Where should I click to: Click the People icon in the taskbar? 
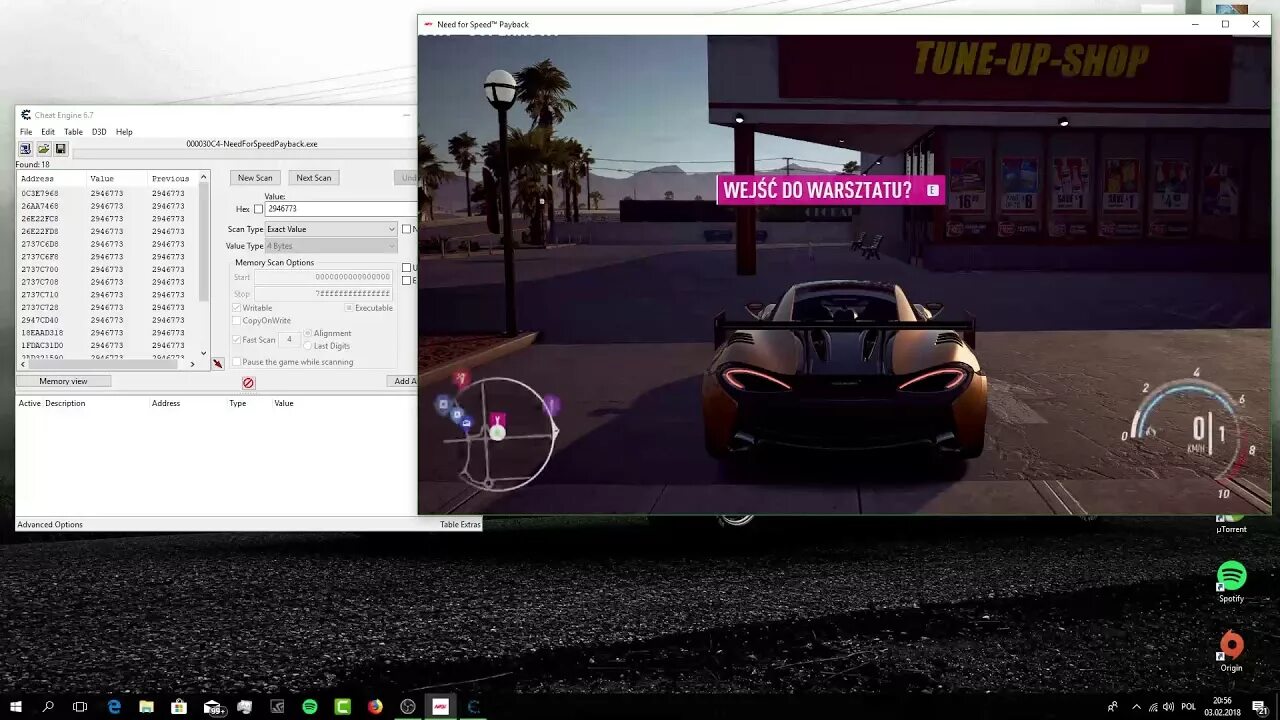click(x=1112, y=706)
